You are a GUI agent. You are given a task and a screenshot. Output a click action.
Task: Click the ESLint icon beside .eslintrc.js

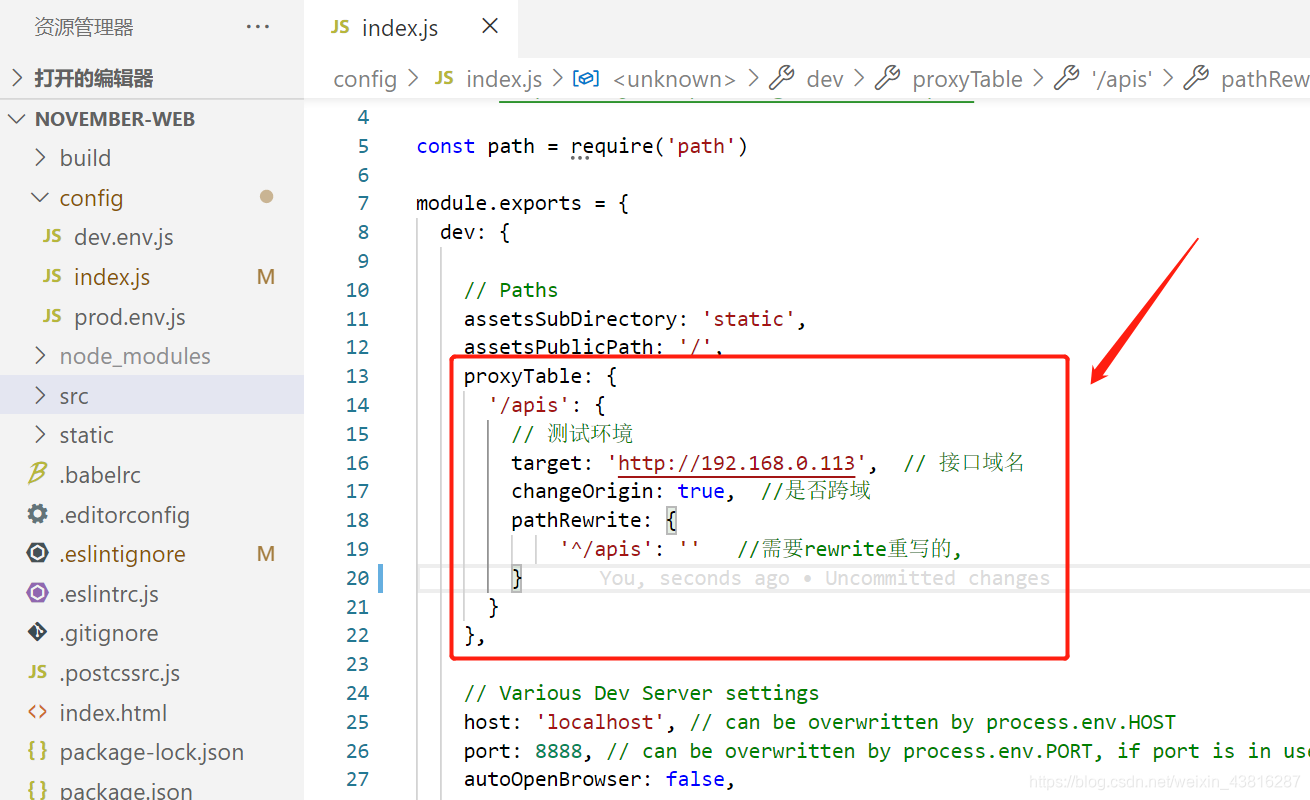pyautogui.click(x=38, y=593)
